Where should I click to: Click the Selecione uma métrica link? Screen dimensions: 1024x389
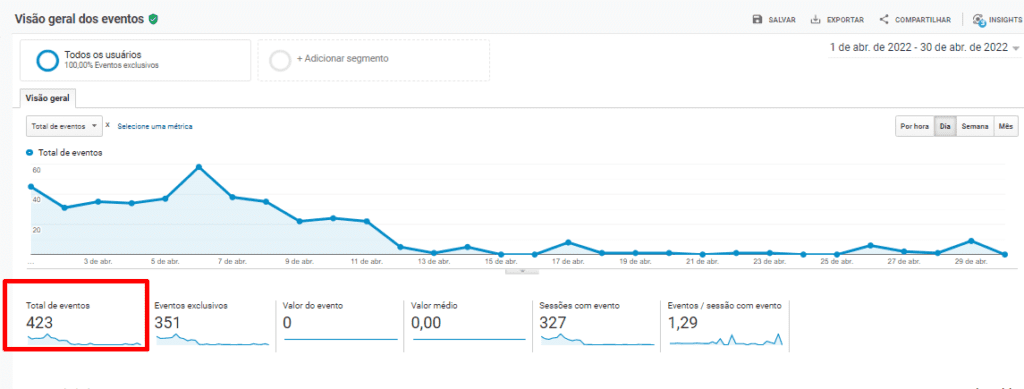pyautogui.click(x=155, y=127)
